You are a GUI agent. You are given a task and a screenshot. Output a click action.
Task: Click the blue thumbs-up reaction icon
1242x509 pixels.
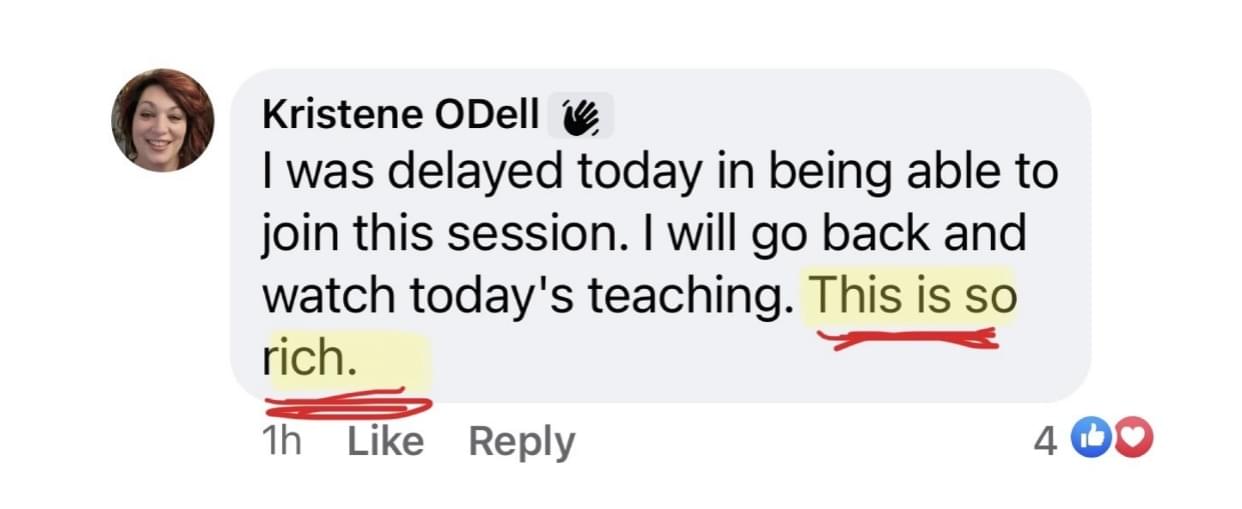pyautogui.click(x=1088, y=440)
